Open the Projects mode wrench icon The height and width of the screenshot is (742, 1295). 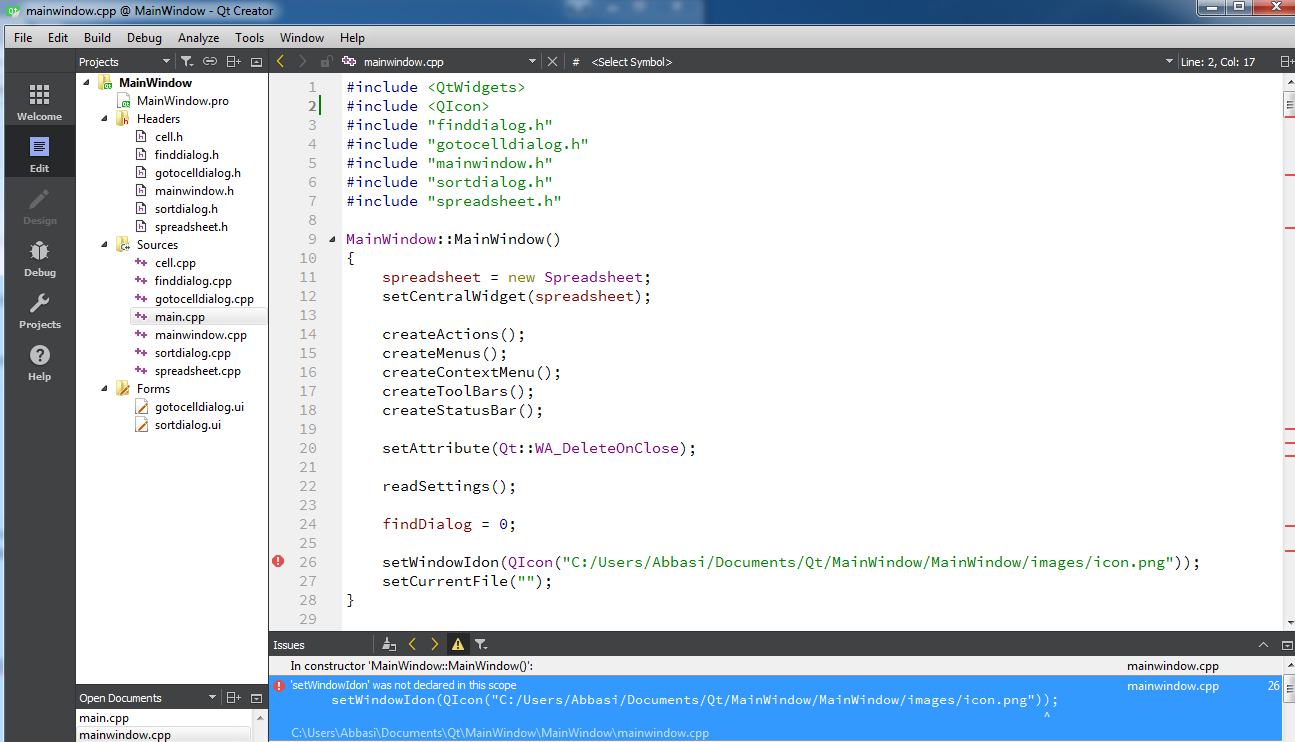pos(39,311)
